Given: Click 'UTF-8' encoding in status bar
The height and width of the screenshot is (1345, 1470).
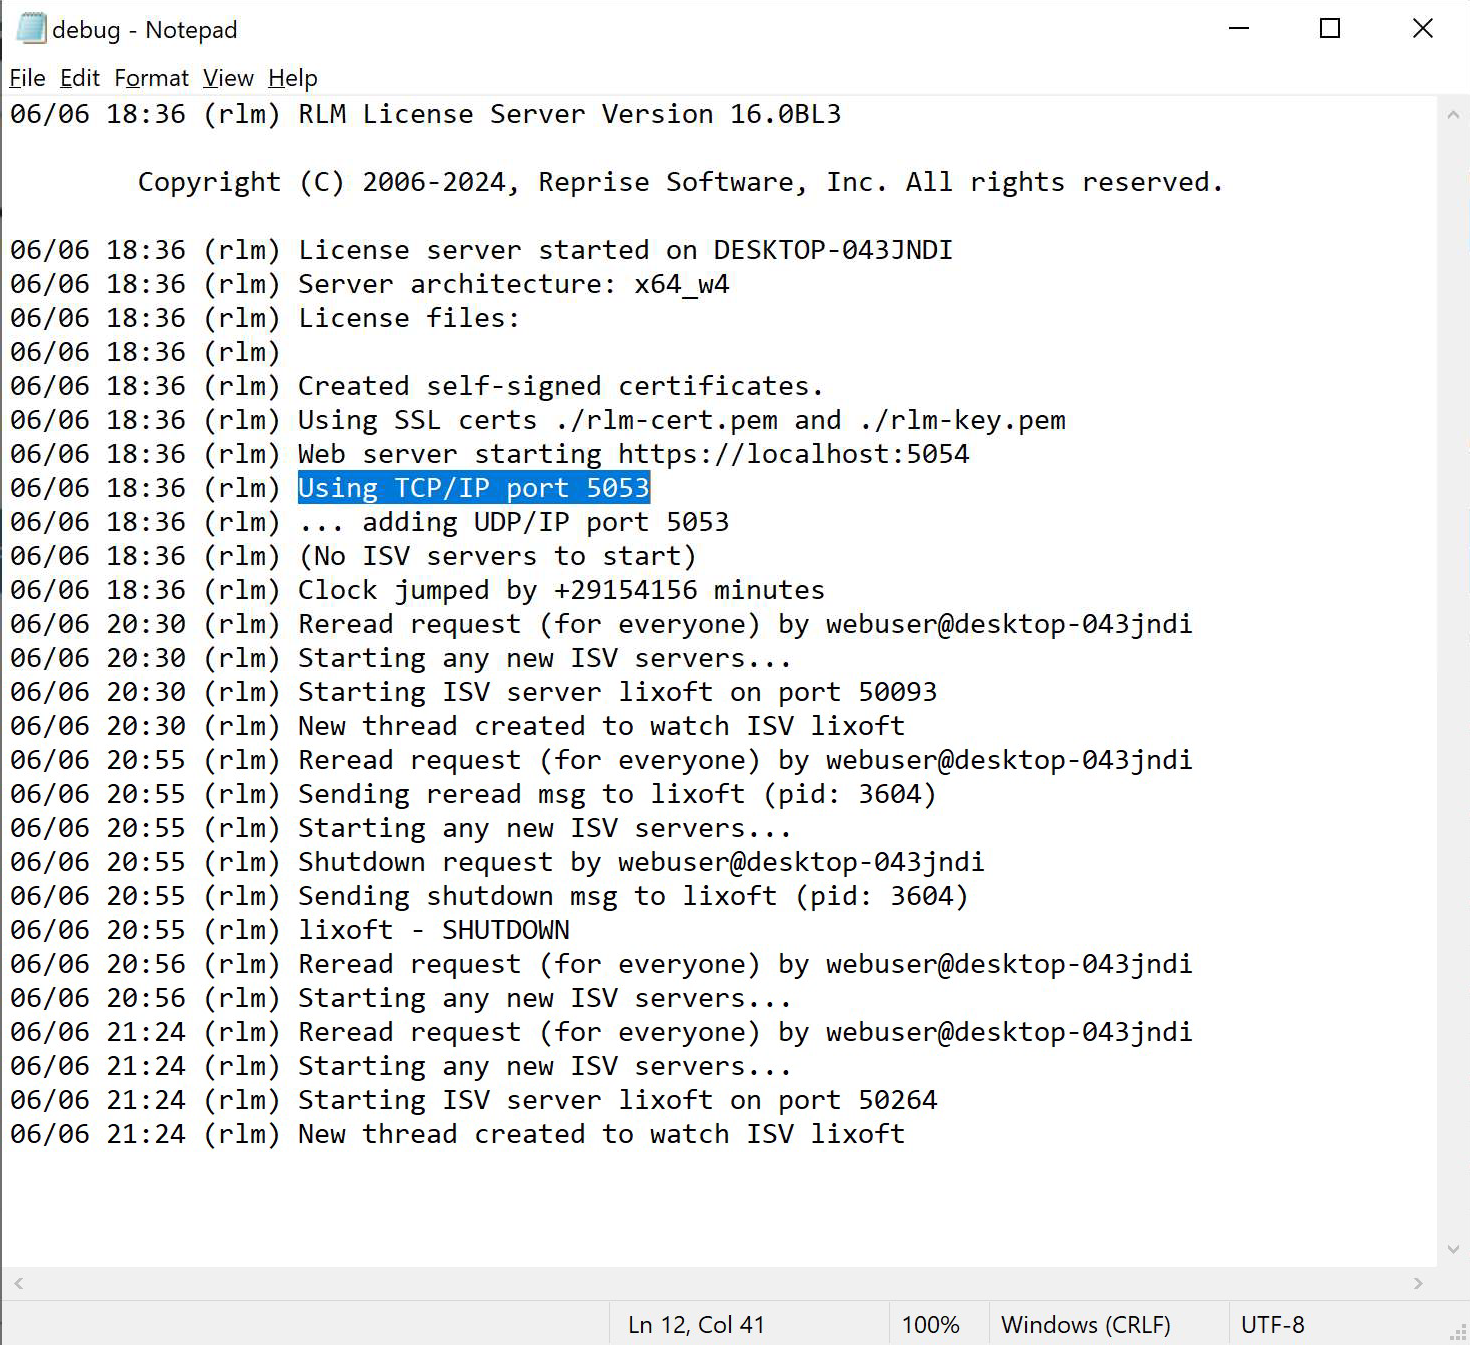Looking at the screenshot, I should 1273,1325.
